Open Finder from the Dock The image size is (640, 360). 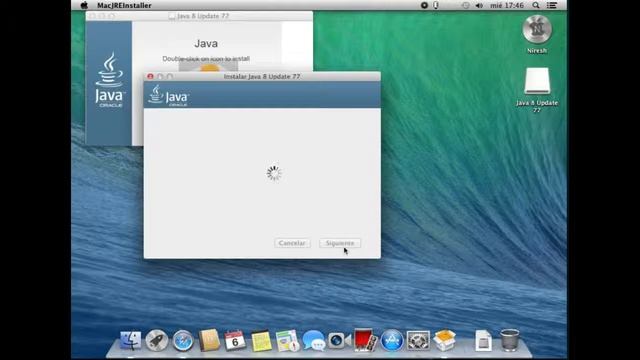pos(131,340)
